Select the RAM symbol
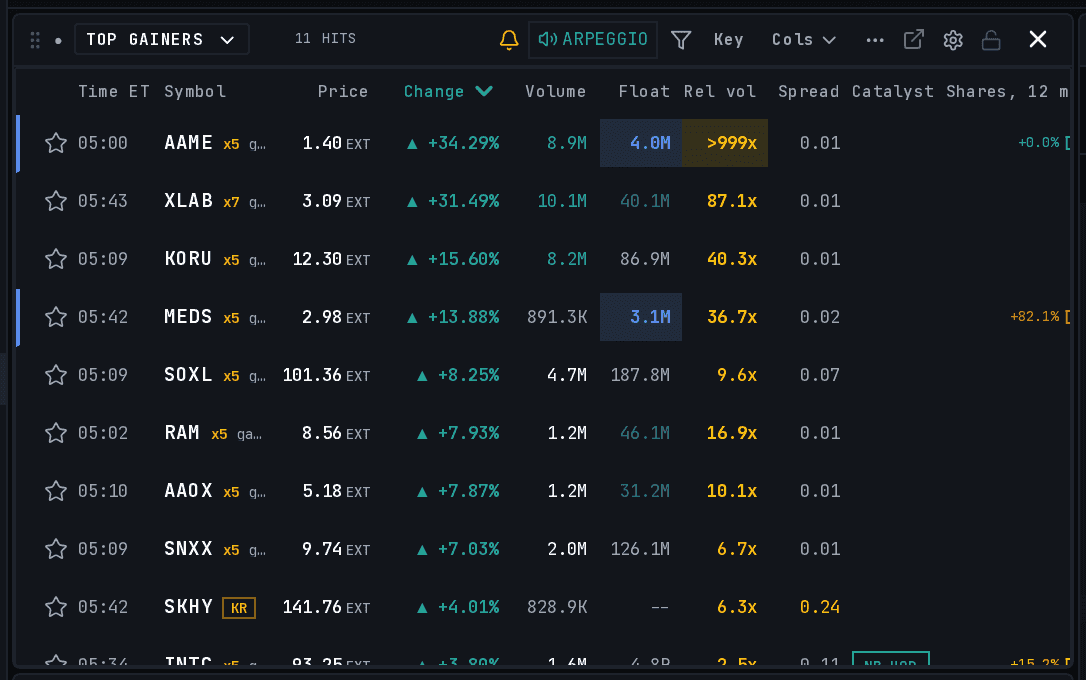The width and height of the screenshot is (1086, 680). [x=182, y=433]
